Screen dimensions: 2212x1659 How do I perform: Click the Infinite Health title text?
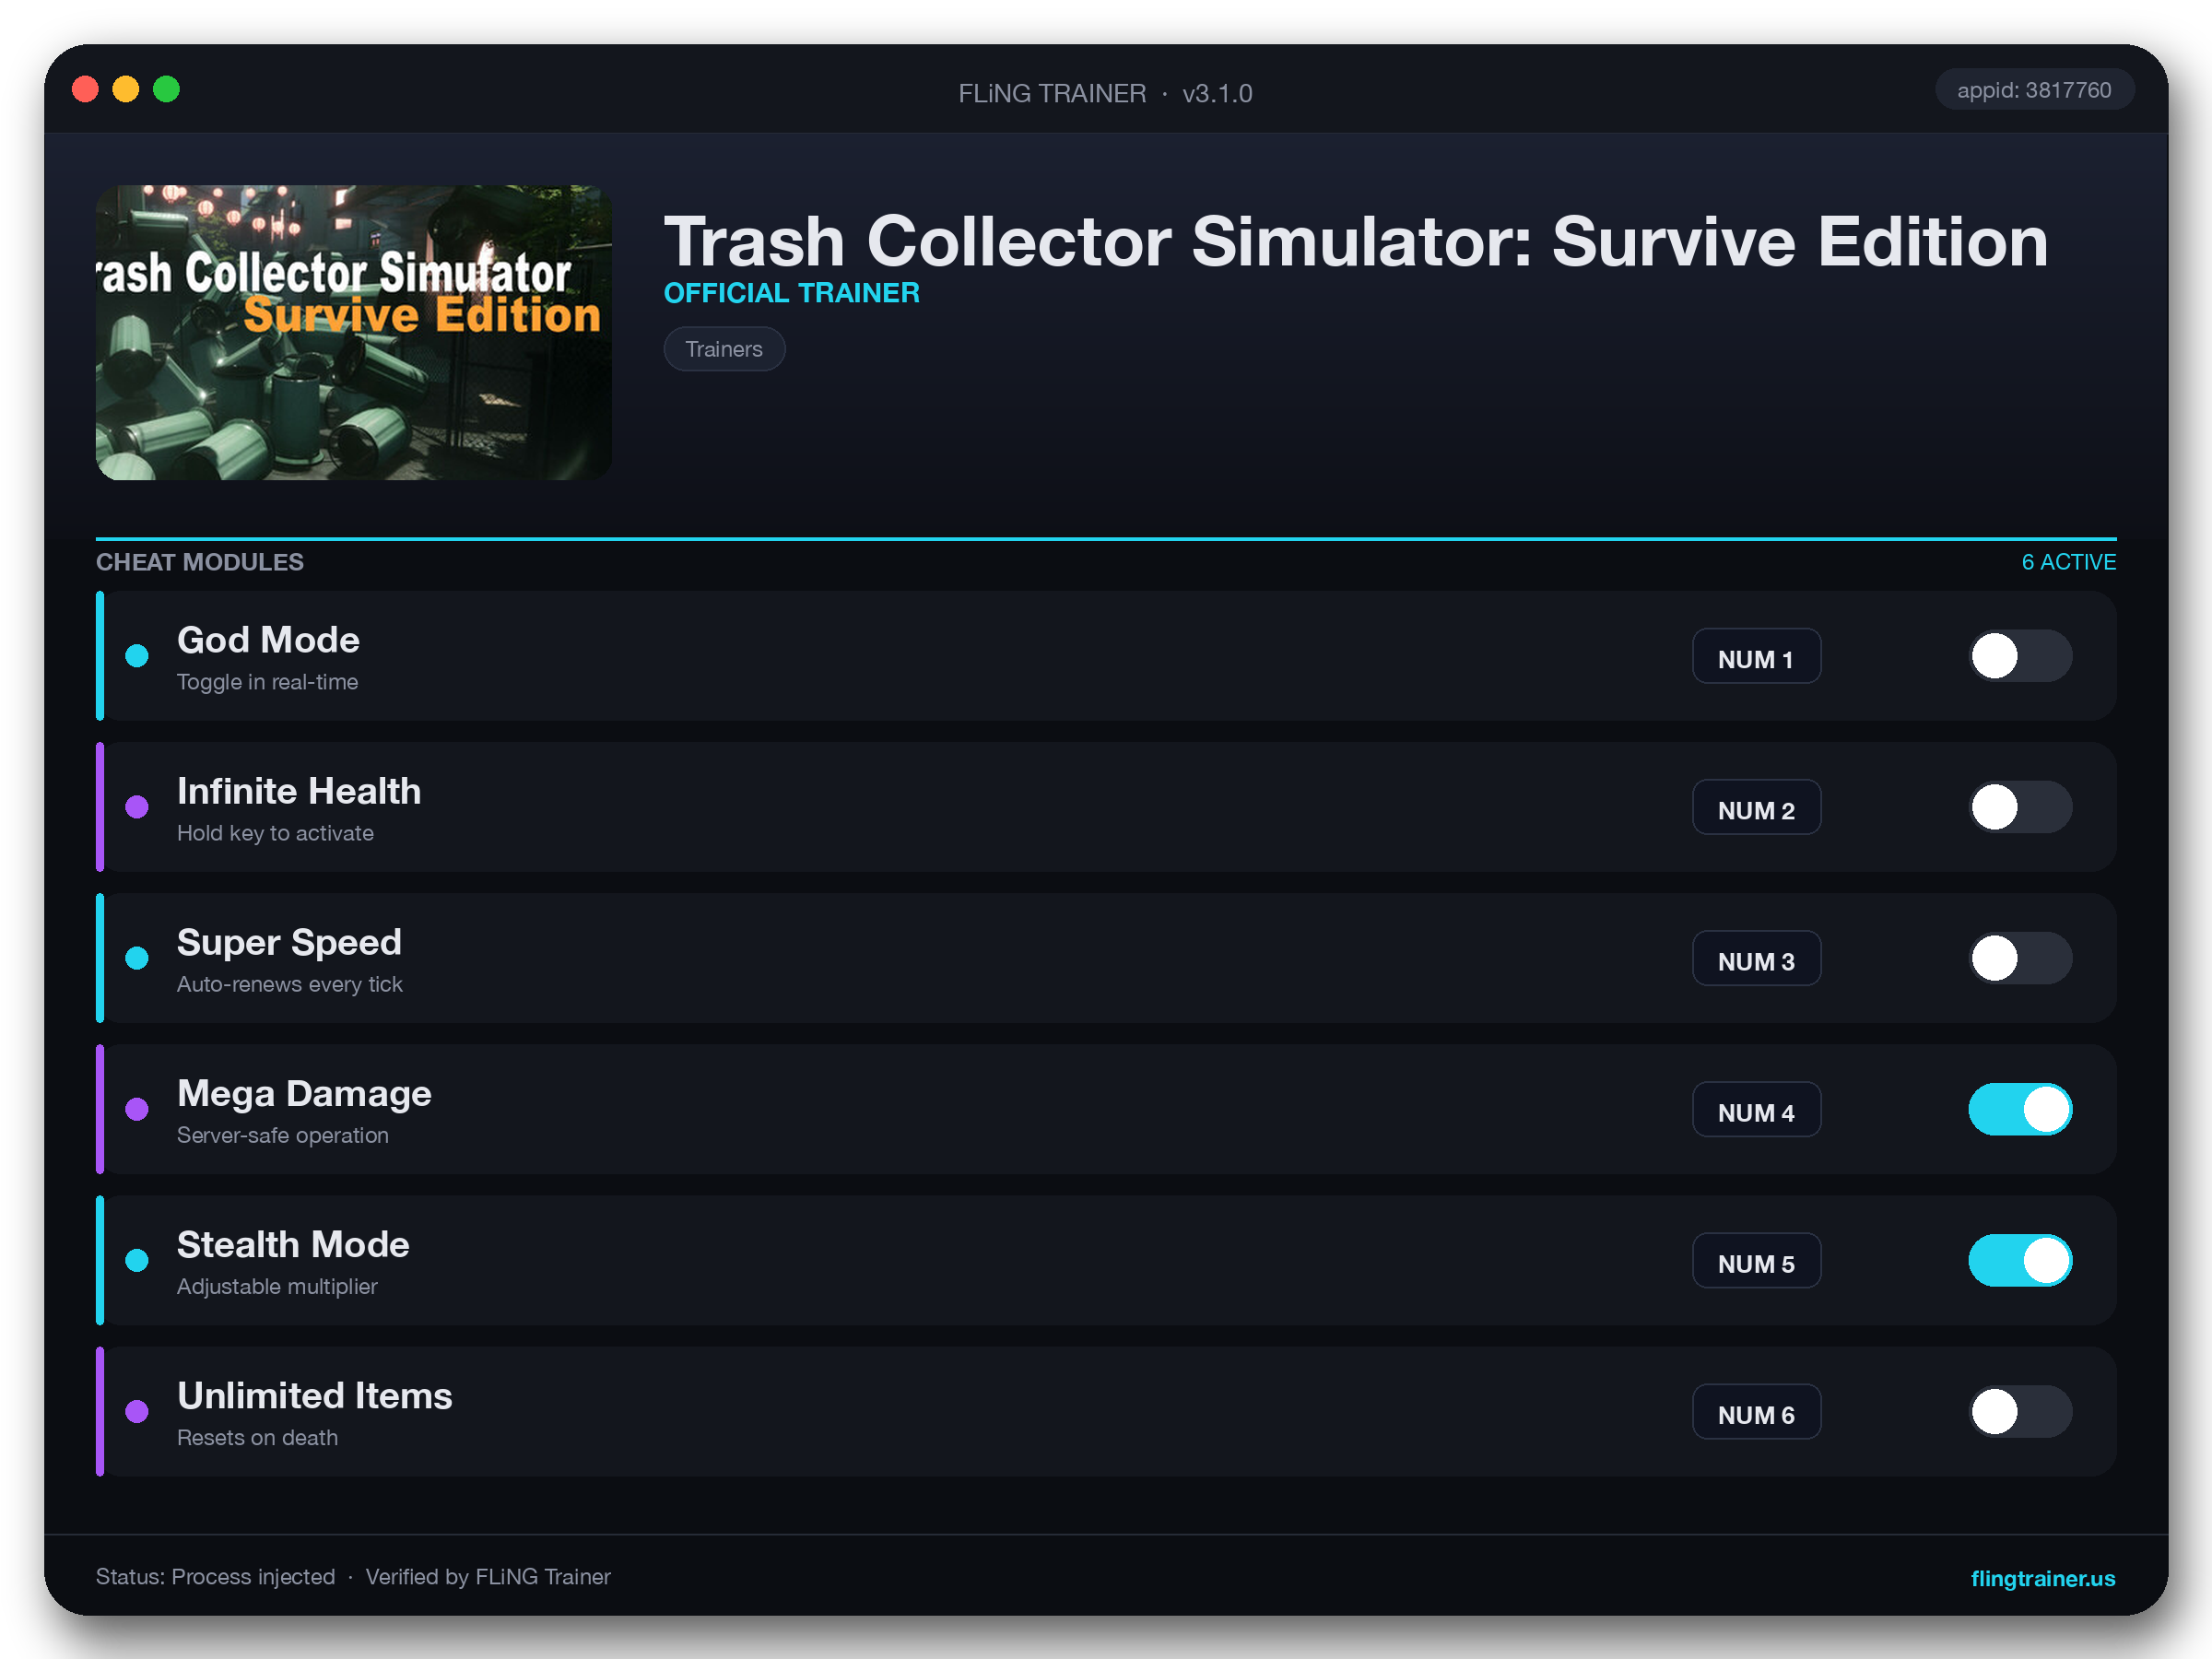(x=299, y=791)
